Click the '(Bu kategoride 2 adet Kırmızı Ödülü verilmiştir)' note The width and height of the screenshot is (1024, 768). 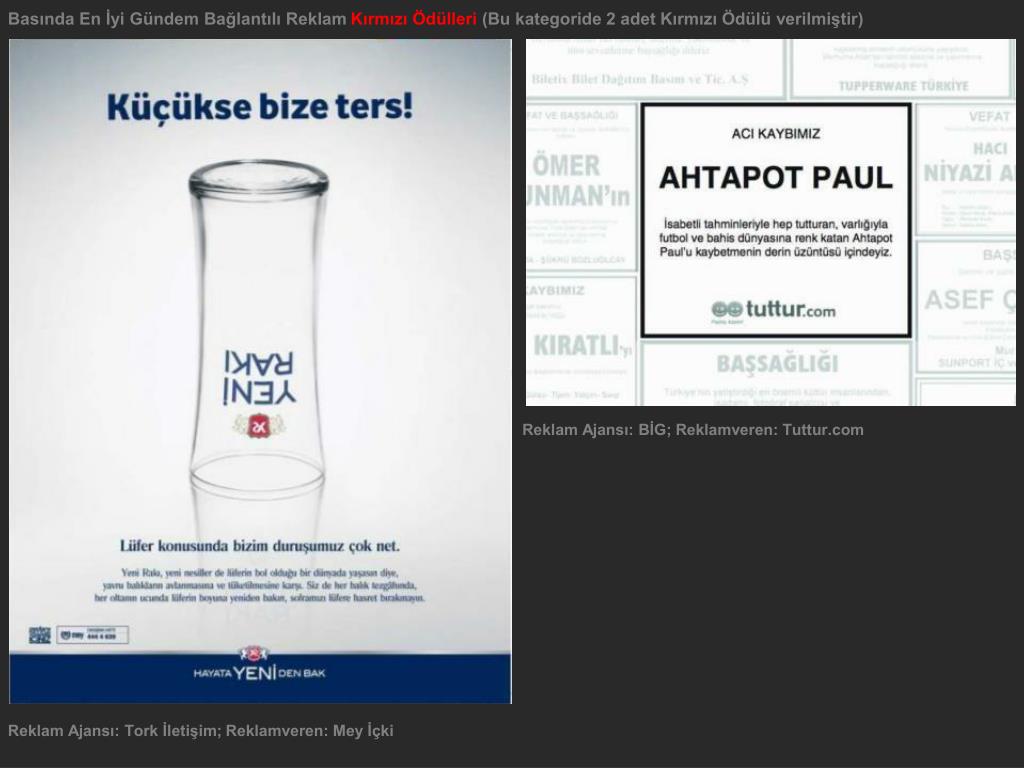pos(672,19)
